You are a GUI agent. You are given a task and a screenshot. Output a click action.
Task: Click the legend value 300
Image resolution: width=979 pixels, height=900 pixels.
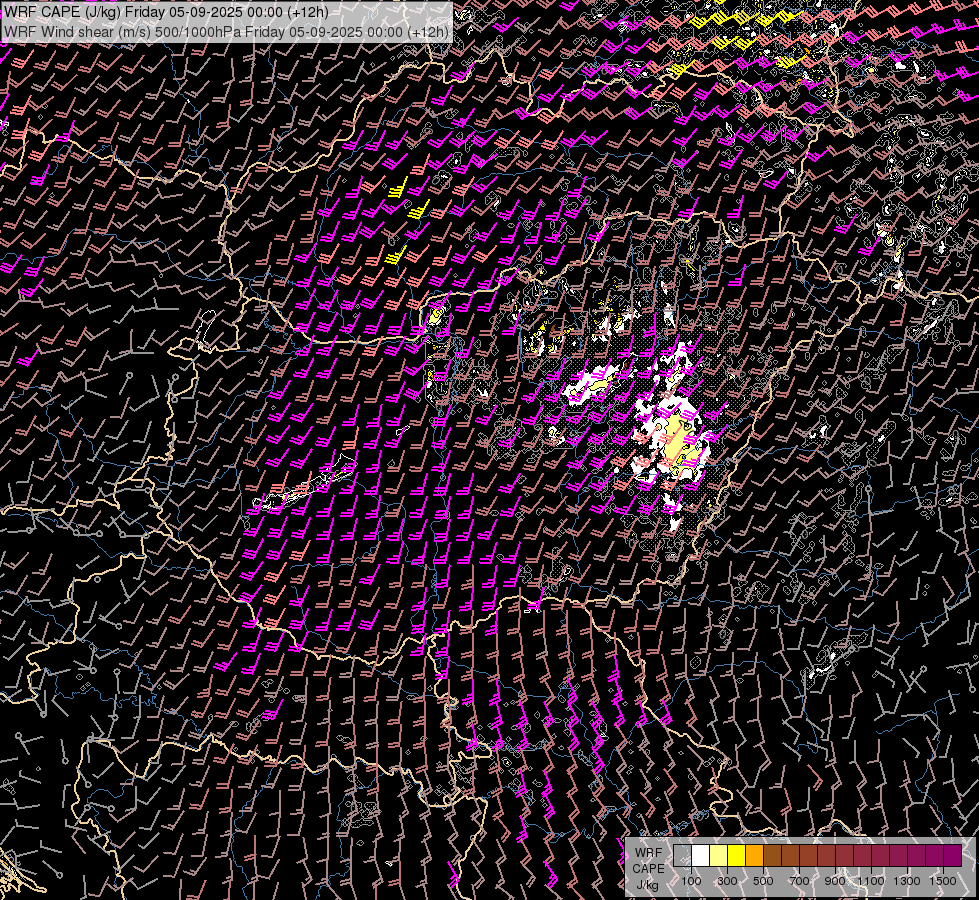point(727,881)
